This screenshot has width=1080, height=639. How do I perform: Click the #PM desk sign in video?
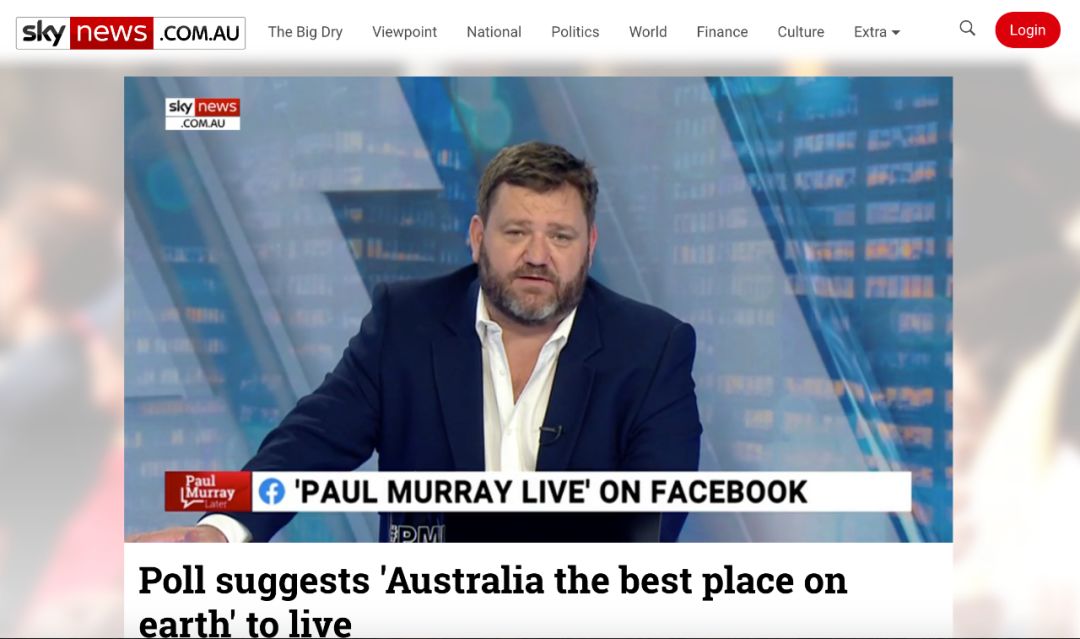click(x=417, y=533)
